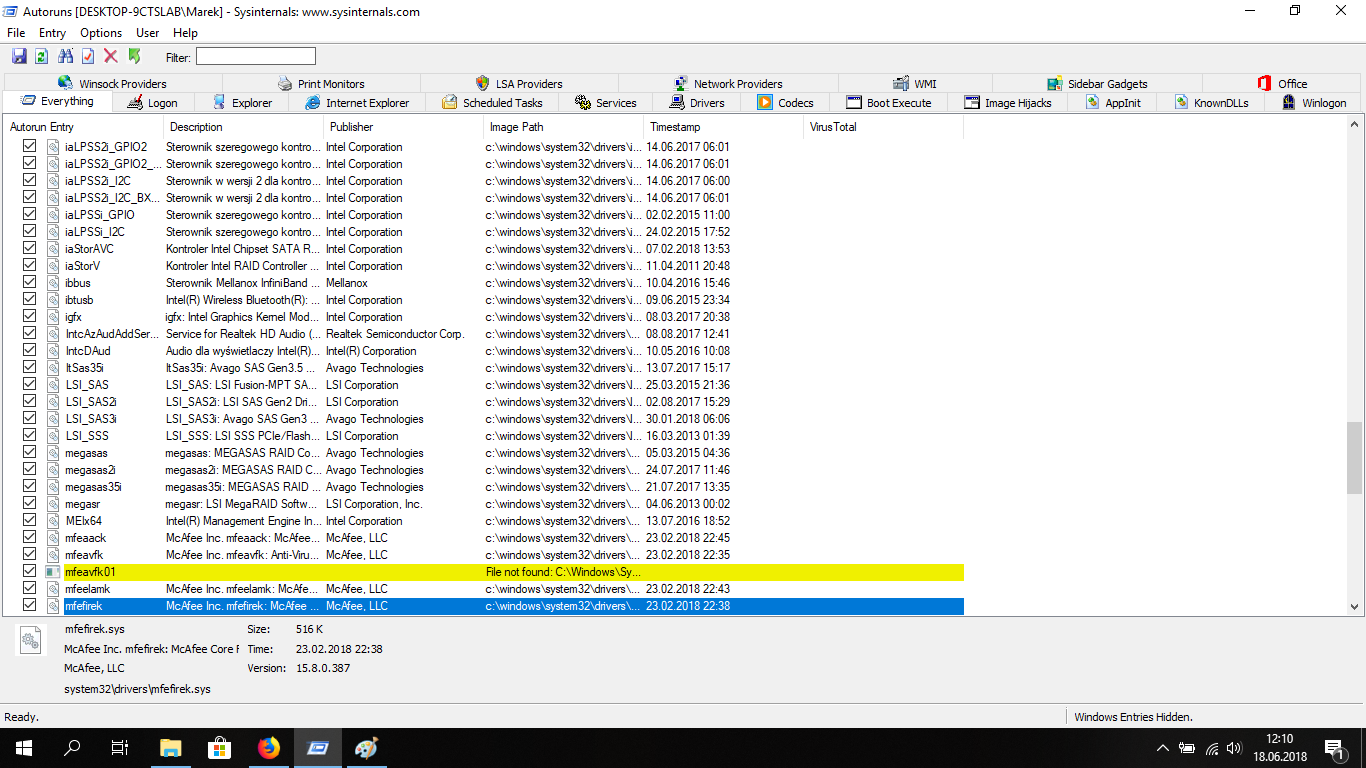
Task: Open the User menu
Action: [148, 33]
